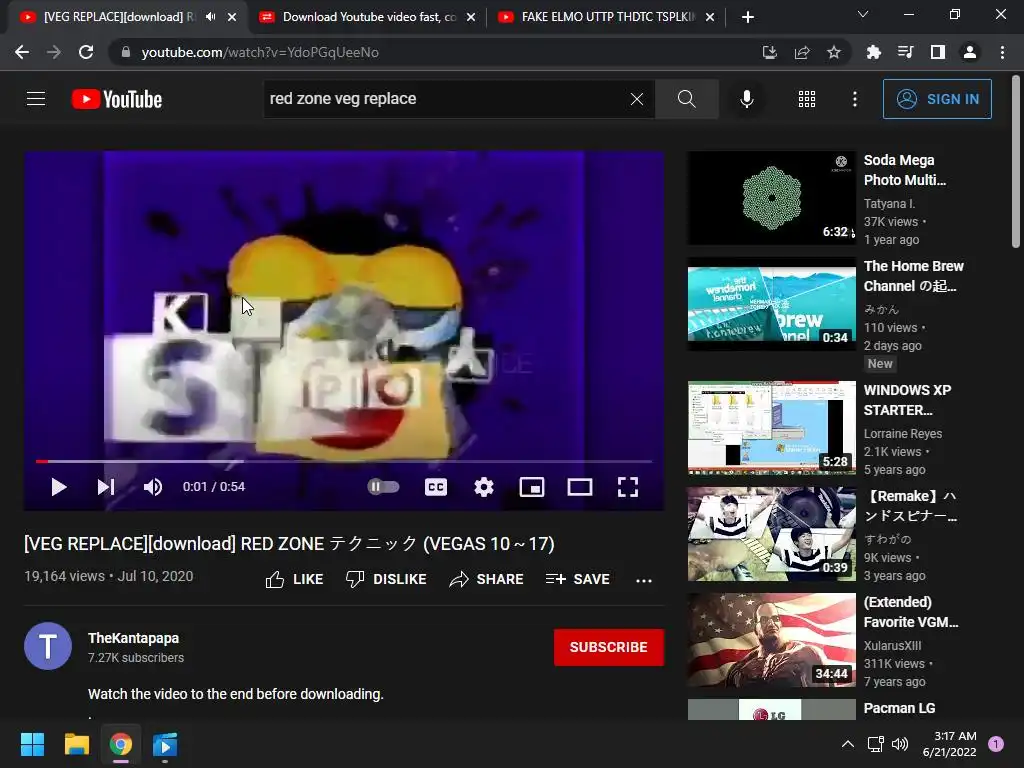Switch to theater mode

pos(580,487)
